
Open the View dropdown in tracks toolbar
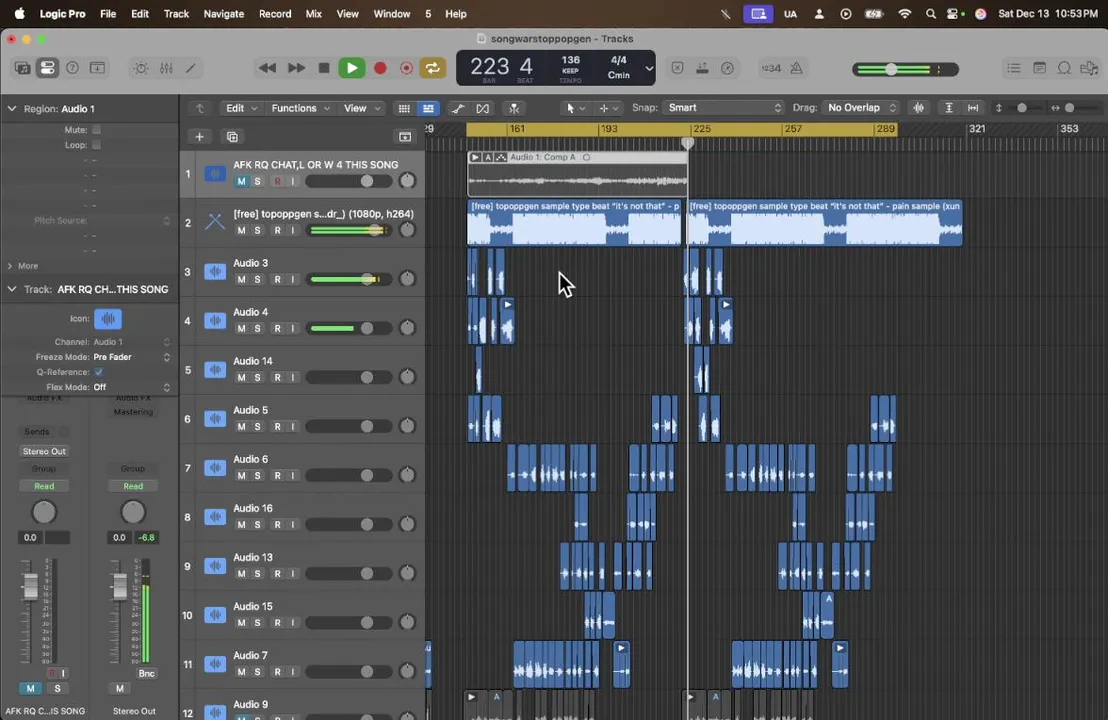(x=362, y=108)
